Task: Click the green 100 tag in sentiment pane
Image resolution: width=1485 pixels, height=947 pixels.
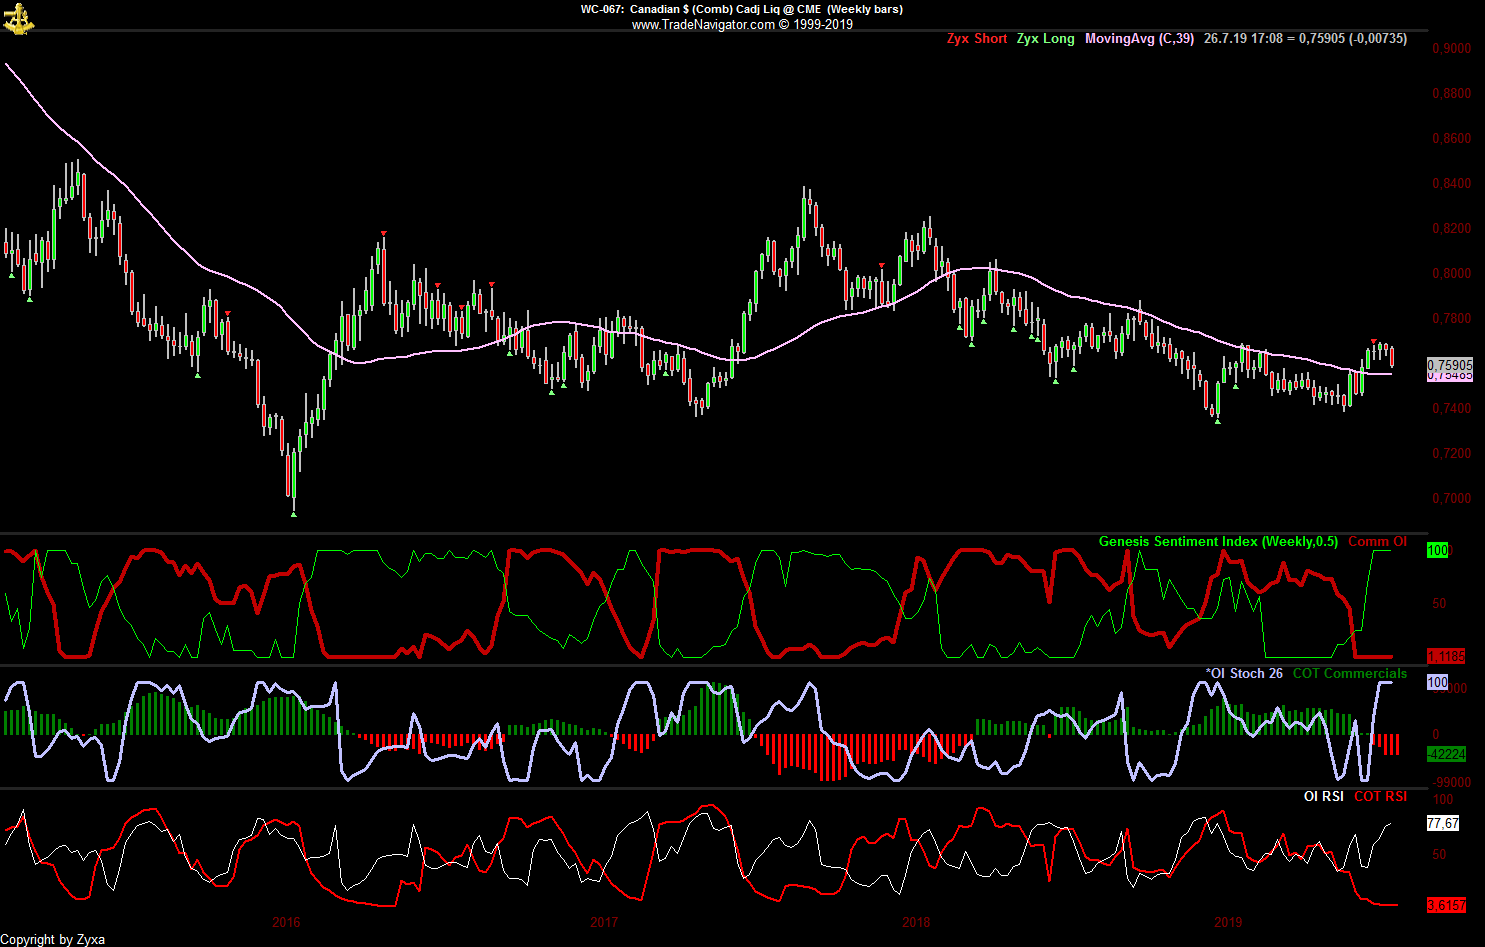Action: 1437,550
